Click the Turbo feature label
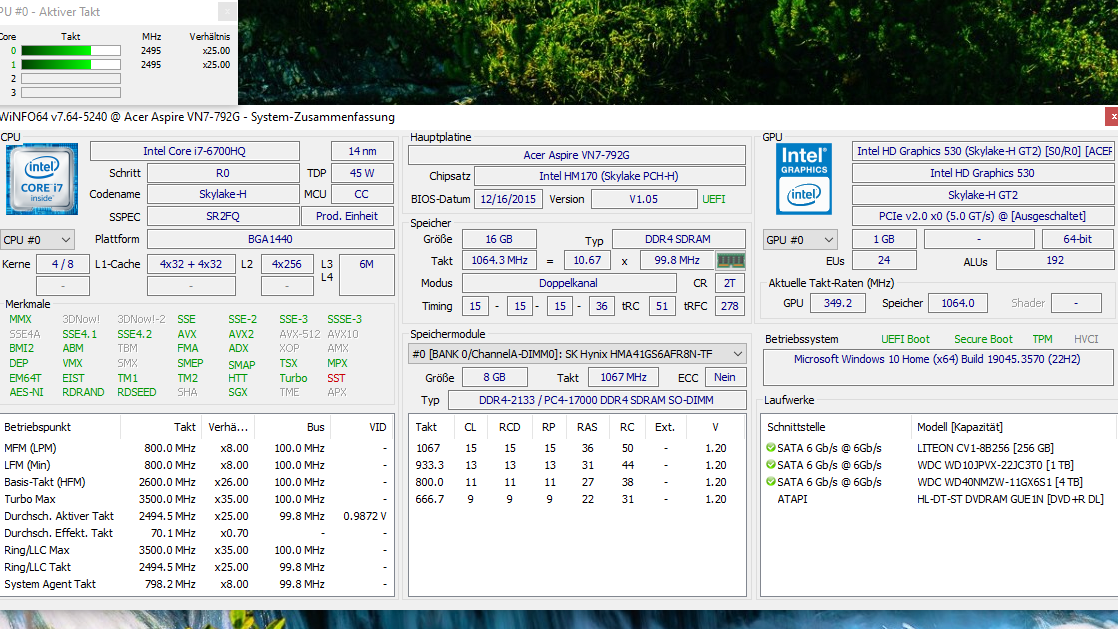 tap(293, 378)
